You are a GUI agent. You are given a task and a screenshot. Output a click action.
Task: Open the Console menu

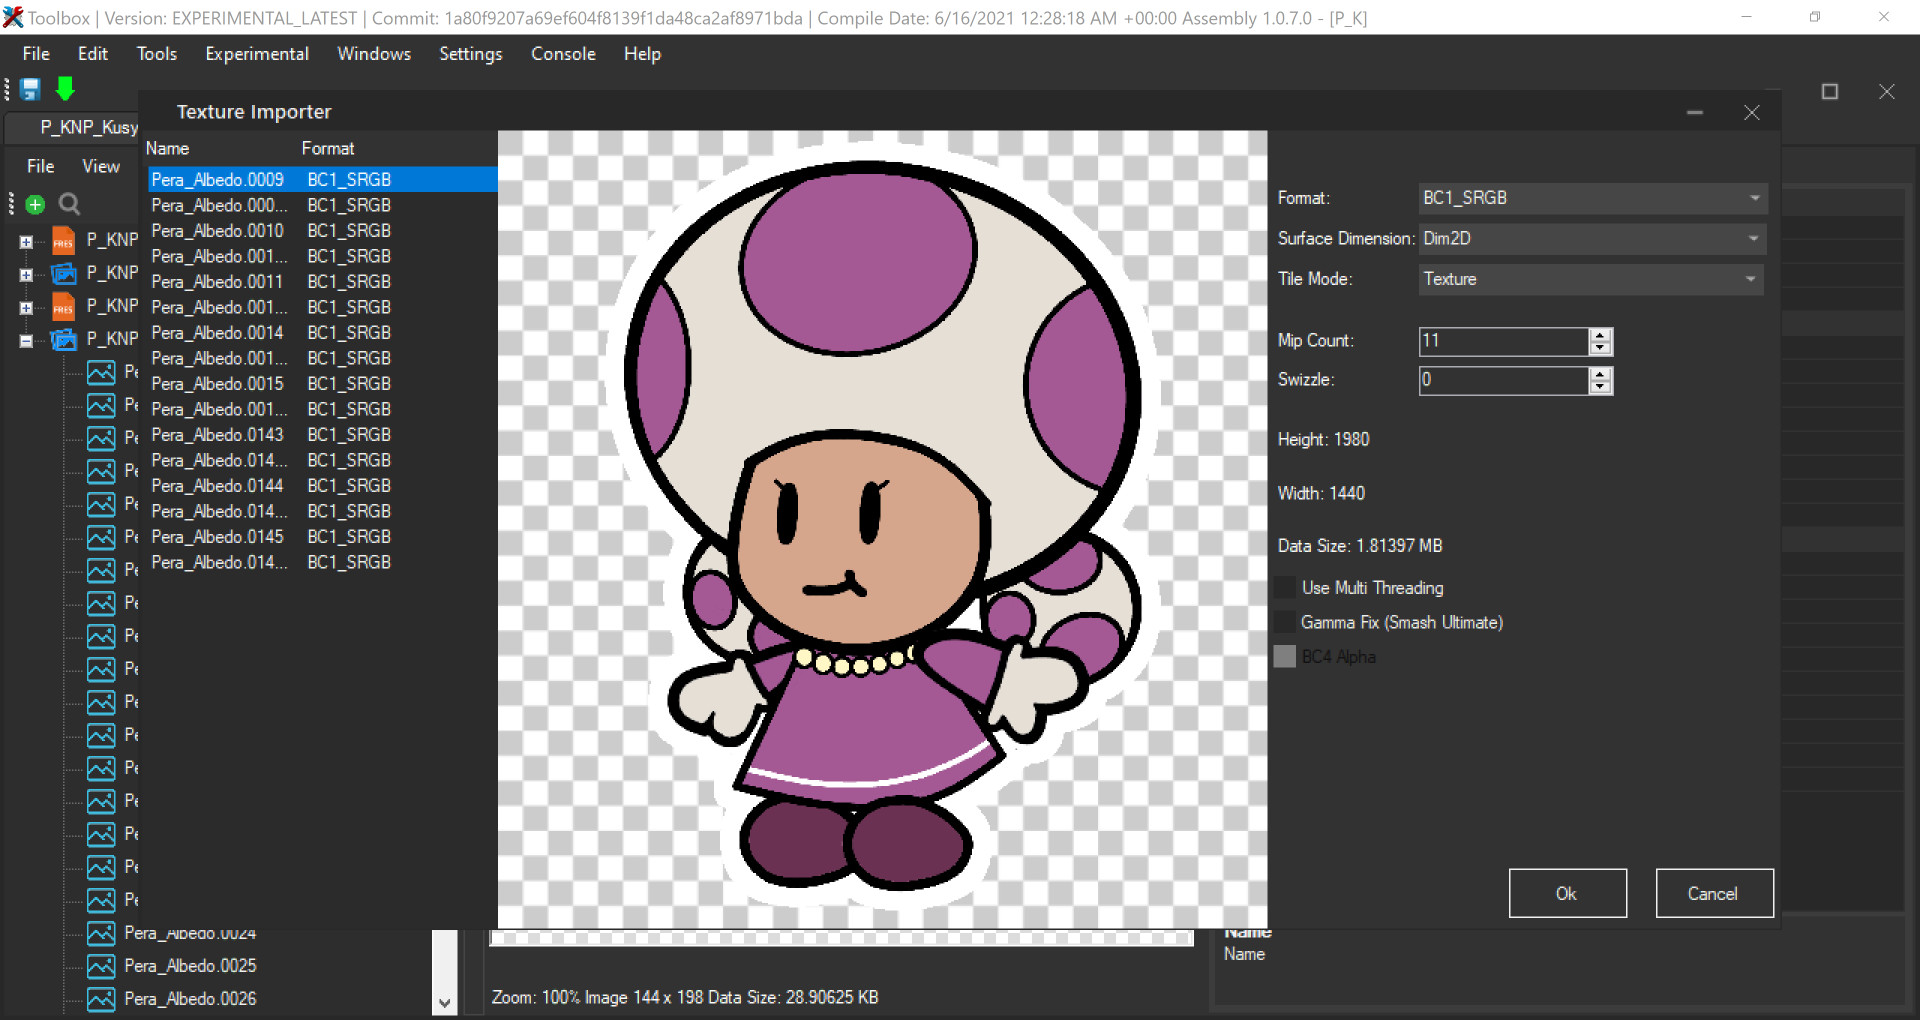pyautogui.click(x=562, y=54)
